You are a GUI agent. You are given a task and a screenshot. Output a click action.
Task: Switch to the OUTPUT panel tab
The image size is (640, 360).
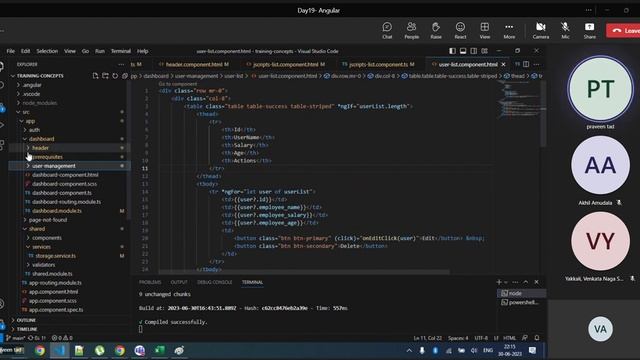tap(179, 282)
